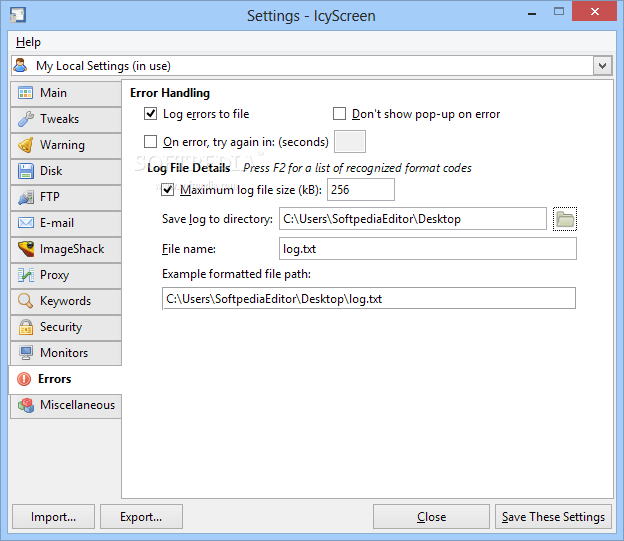This screenshot has height=541, width=624.
Task: Open the Proxy tab label
Action: pyautogui.click(x=55, y=275)
